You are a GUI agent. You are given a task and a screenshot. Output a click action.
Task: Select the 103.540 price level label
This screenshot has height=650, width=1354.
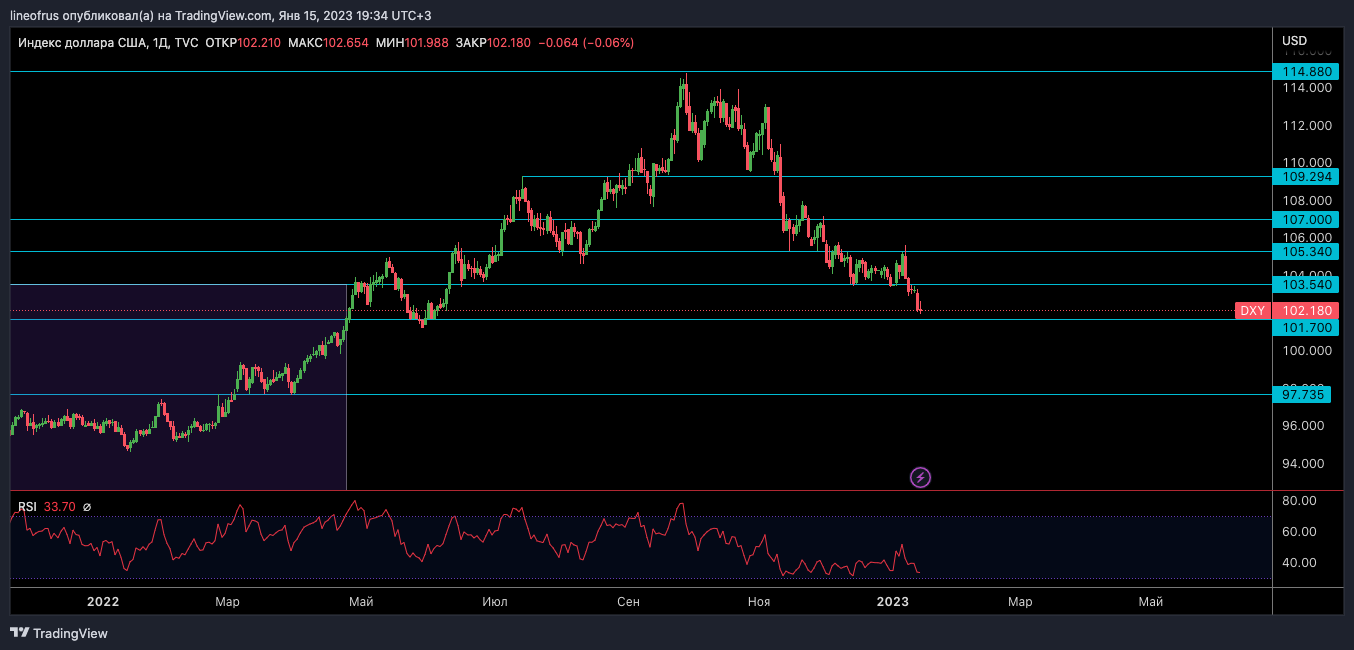(x=1306, y=285)
